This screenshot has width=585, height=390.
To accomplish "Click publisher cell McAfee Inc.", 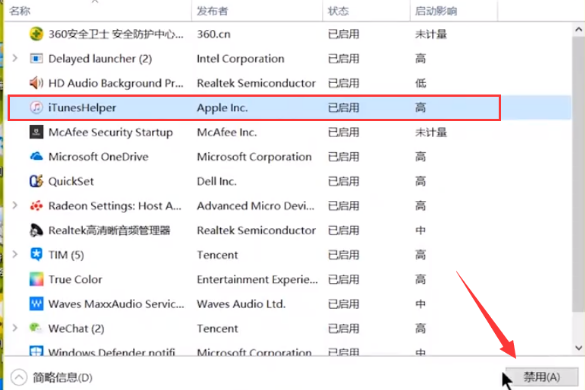I will point(226,132).
